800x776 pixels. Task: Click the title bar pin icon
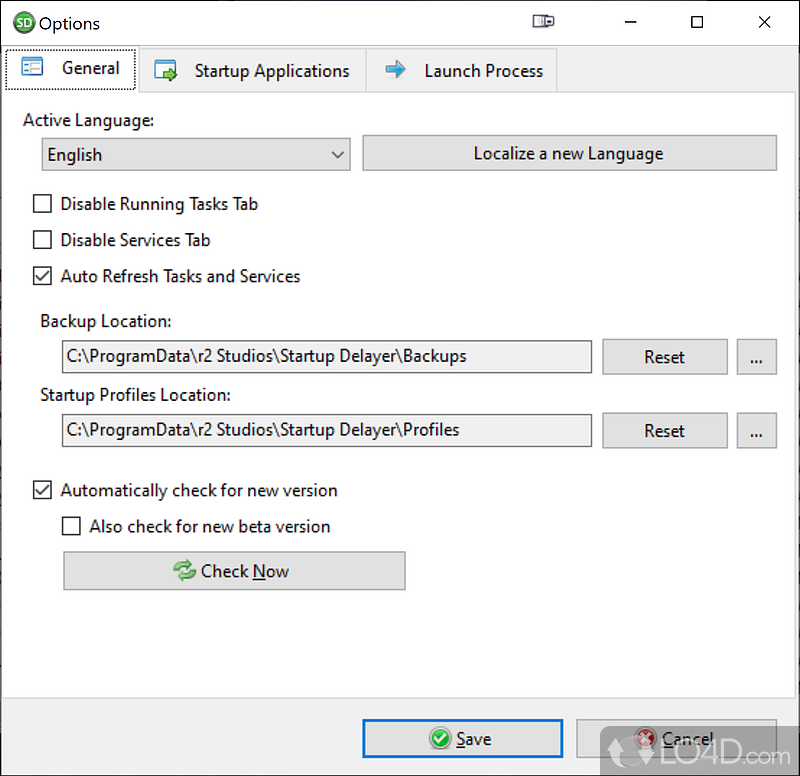click(543, 22)
